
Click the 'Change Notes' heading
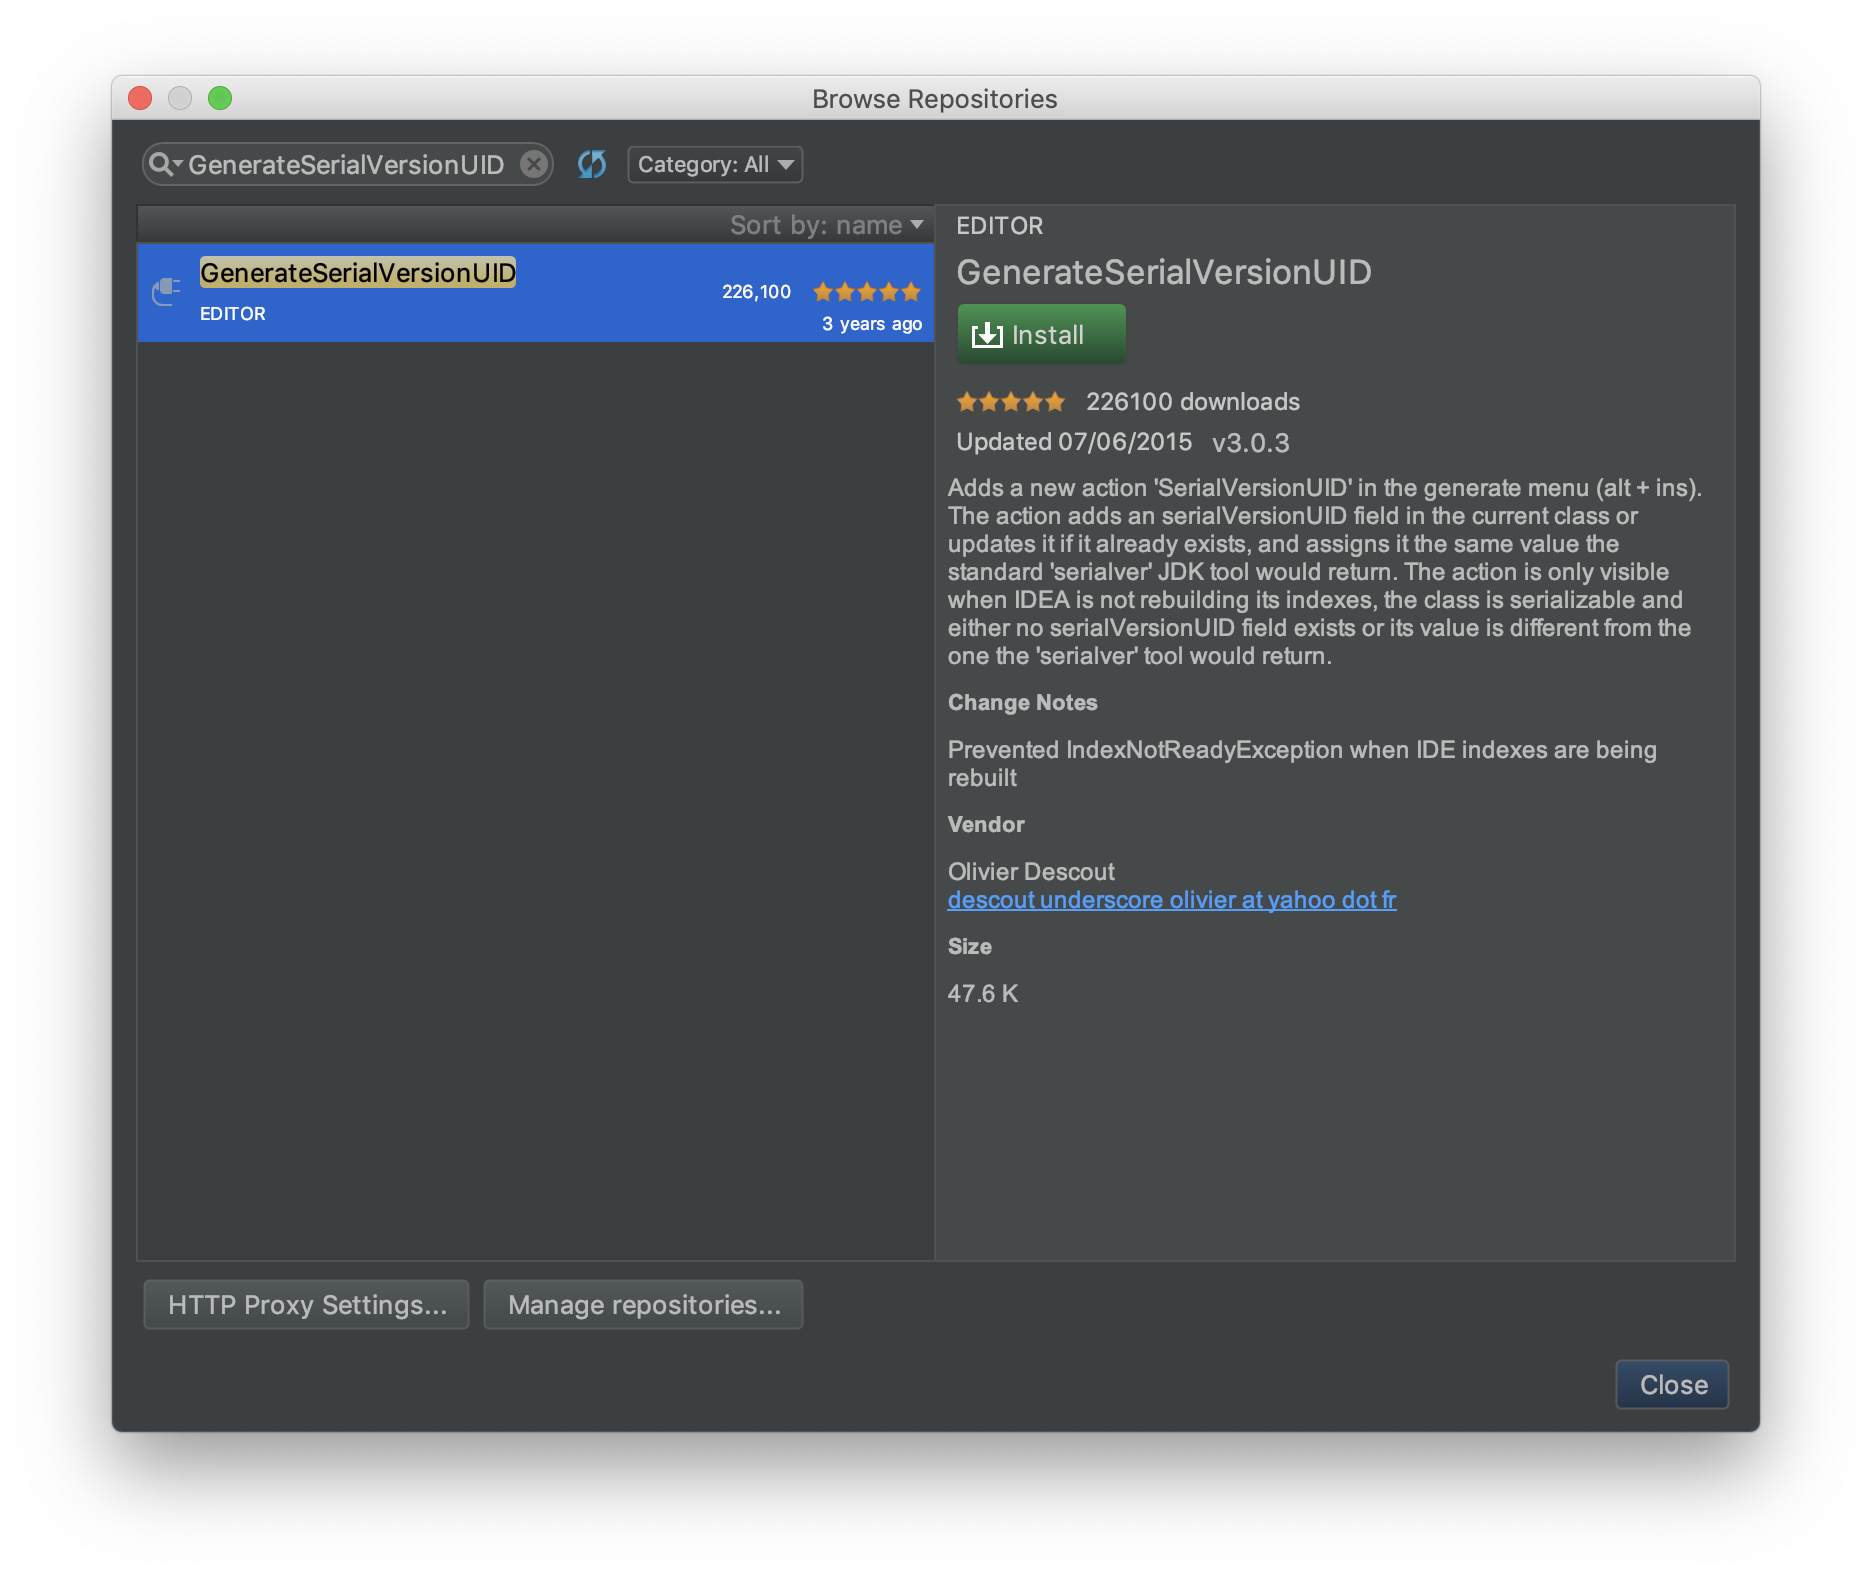[x=1023, y=703]
